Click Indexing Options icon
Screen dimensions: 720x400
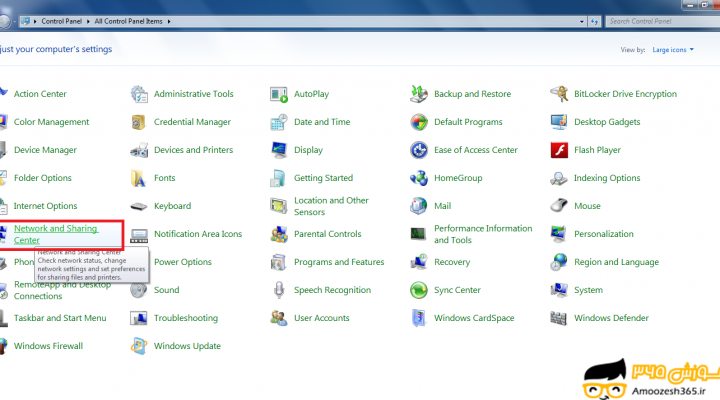coord(559,178)
